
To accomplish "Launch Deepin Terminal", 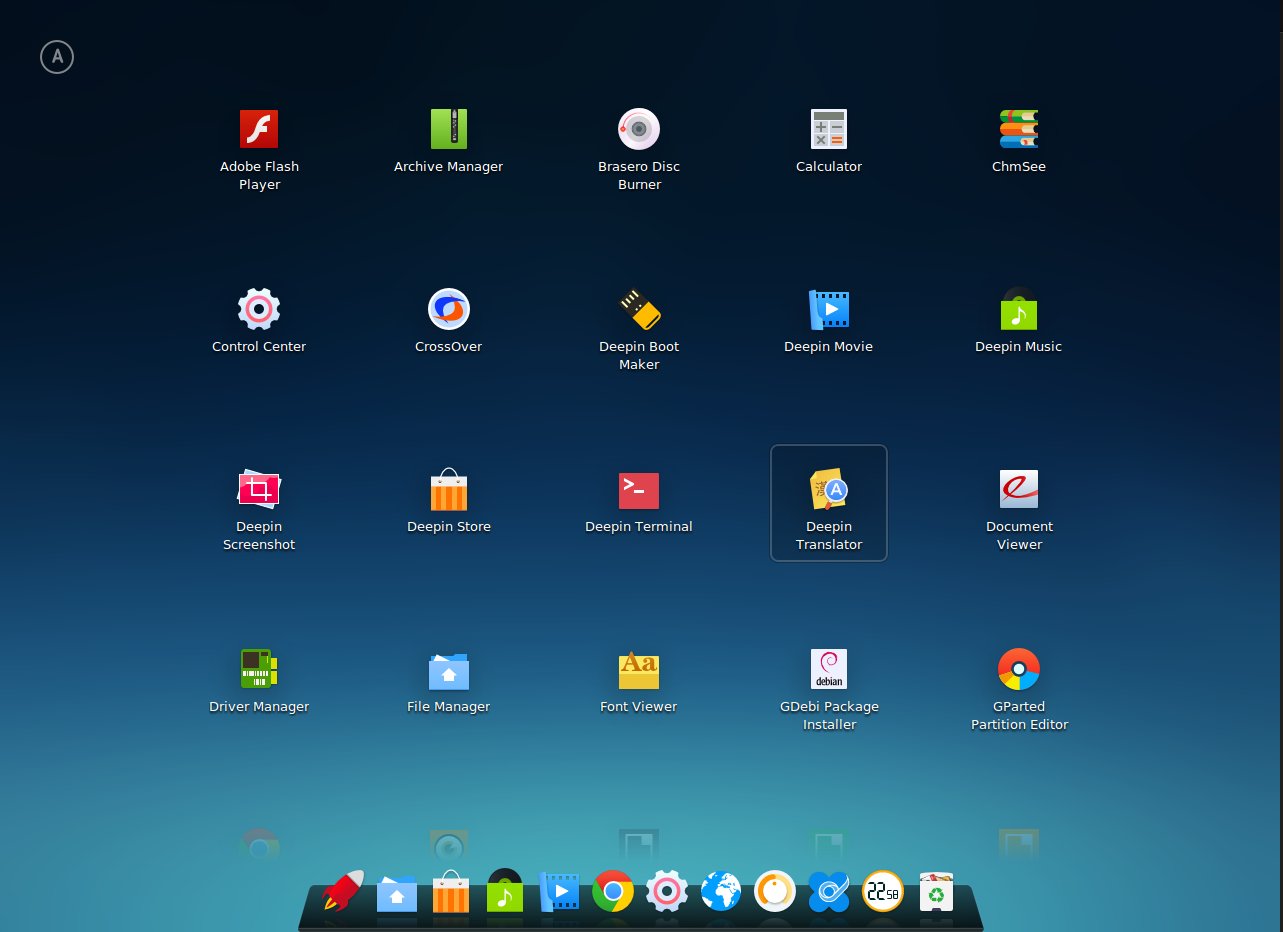I will pos(639,490).
